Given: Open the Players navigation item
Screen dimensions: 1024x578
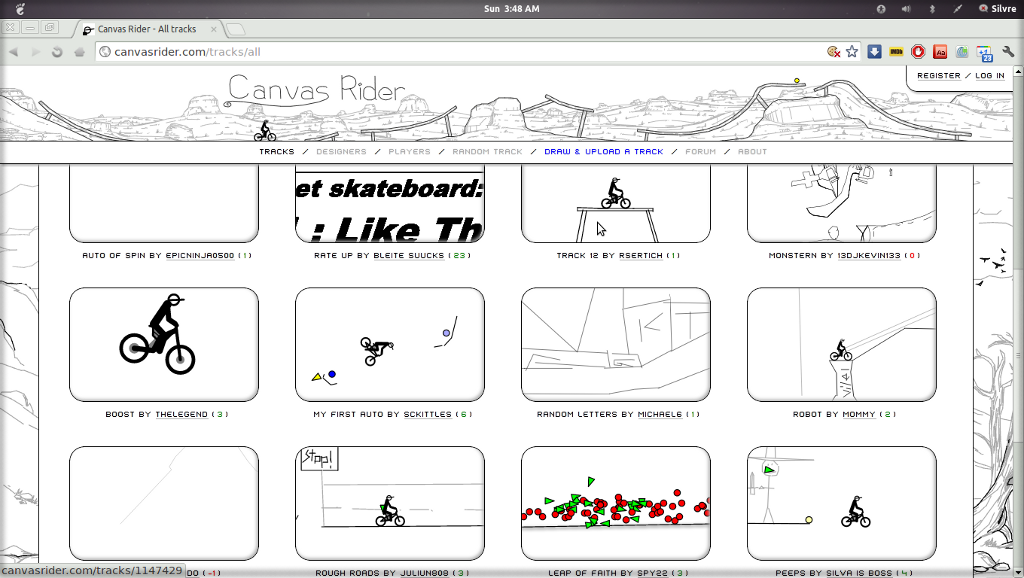Looking at the screenshot, I should click(409, 152).
